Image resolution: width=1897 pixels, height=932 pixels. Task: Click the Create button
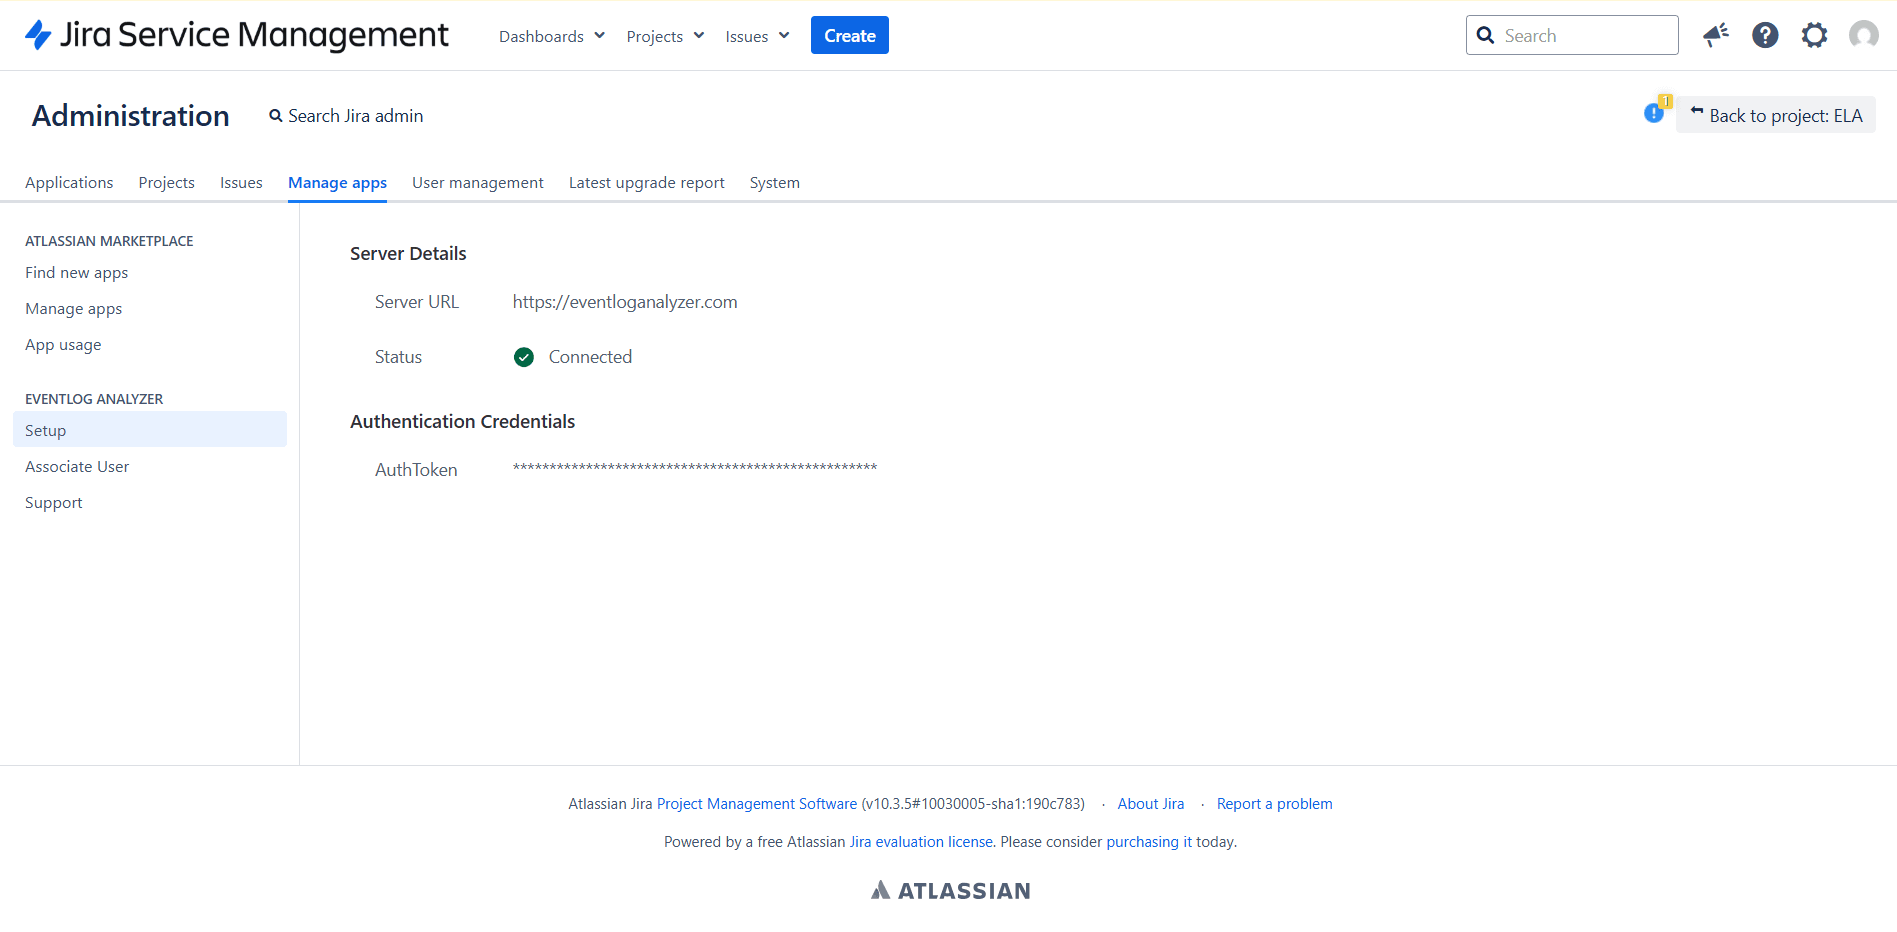(x=849, y=35)
